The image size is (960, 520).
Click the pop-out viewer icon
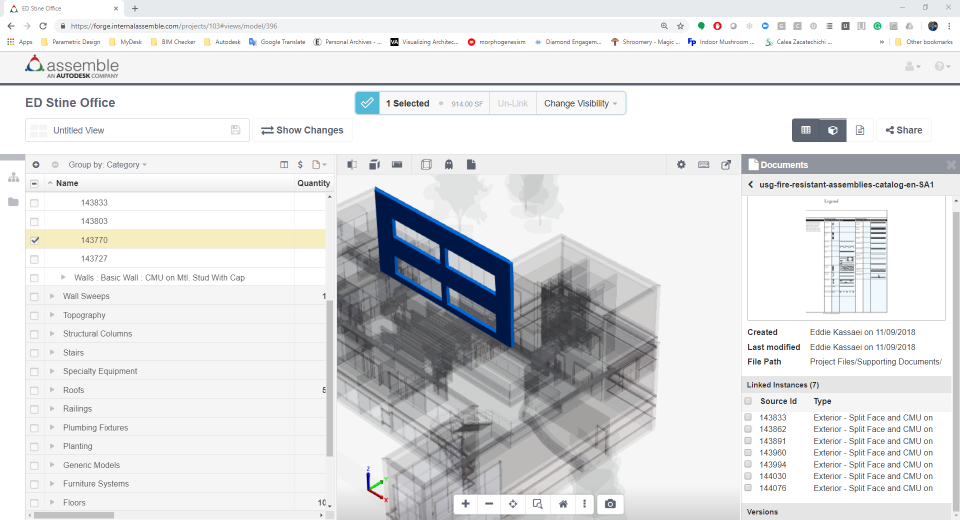pyautogui.click(x=726, y=165)
